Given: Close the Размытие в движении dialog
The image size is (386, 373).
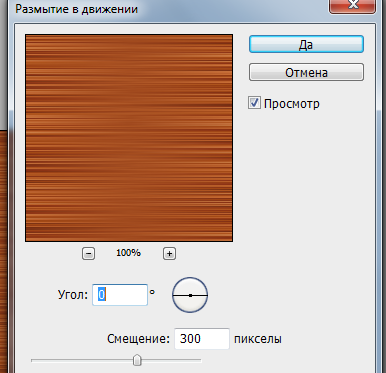Looking at the screenshot, I should point(352,6).
